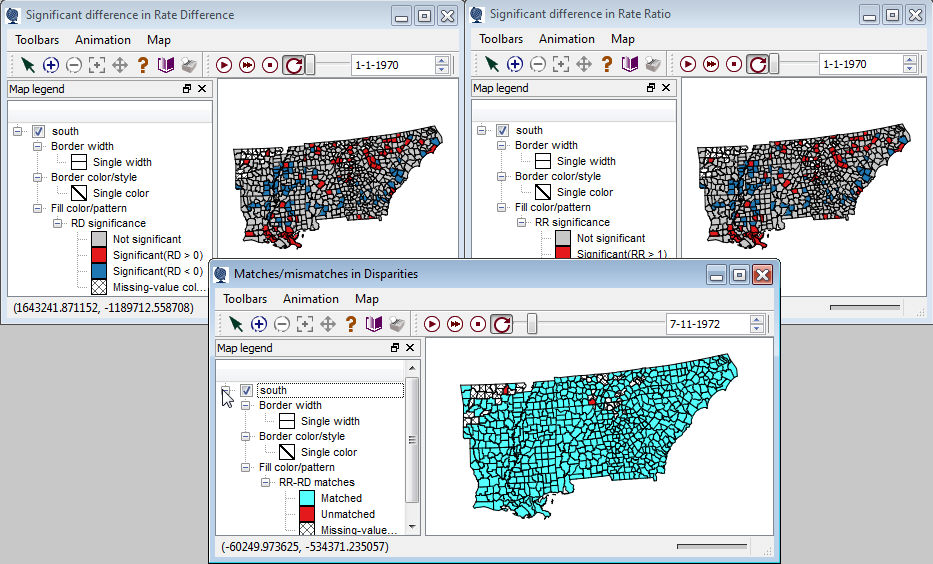Click date field showing 7-11-1972
Image resolution: width=933 pixels, height=564 pixels.
click(708, 324)
